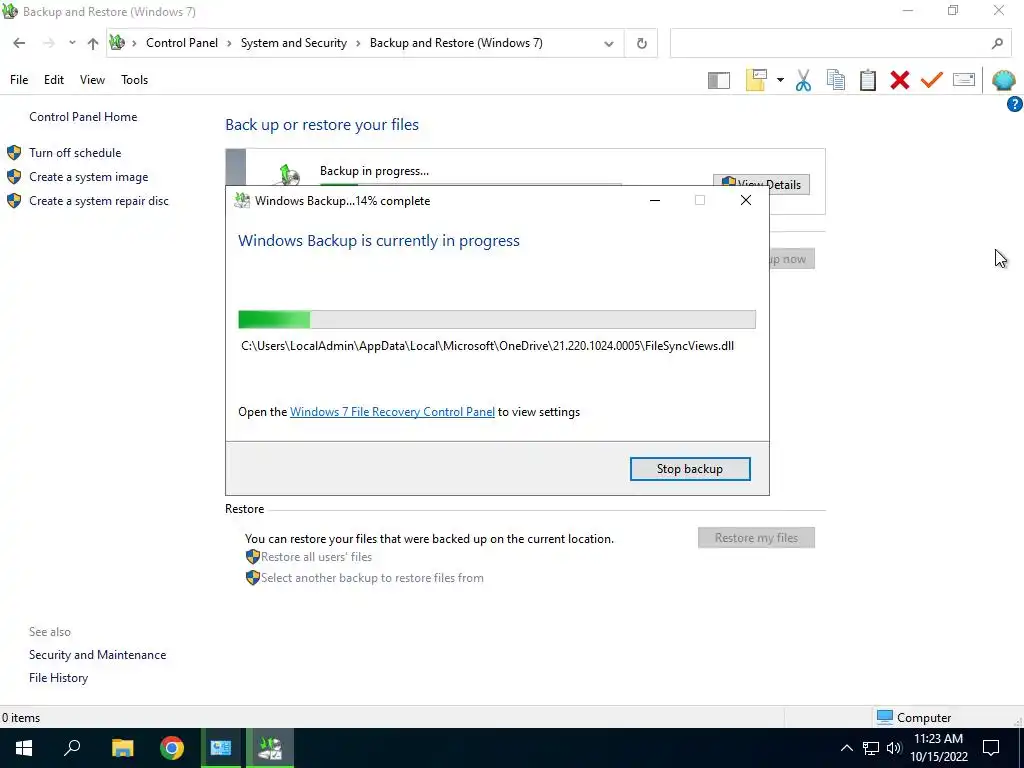Click the Copy toolbar icon
1024x768 pixels.
coord(835,80)
